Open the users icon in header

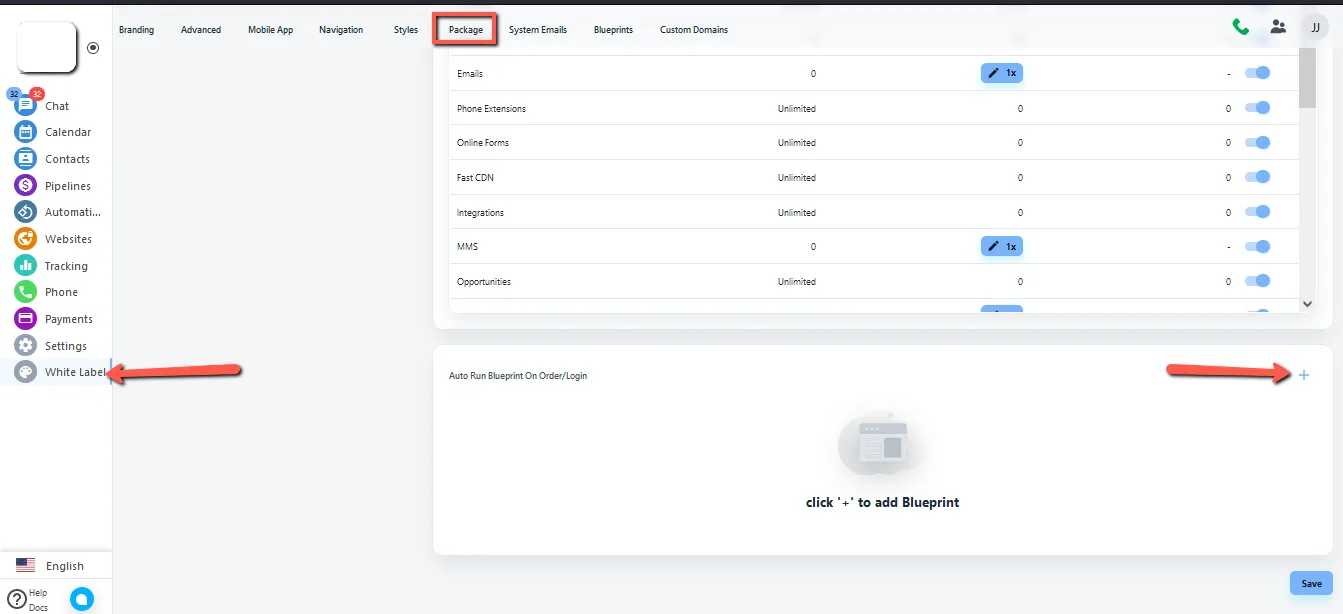pos(1278,27)
